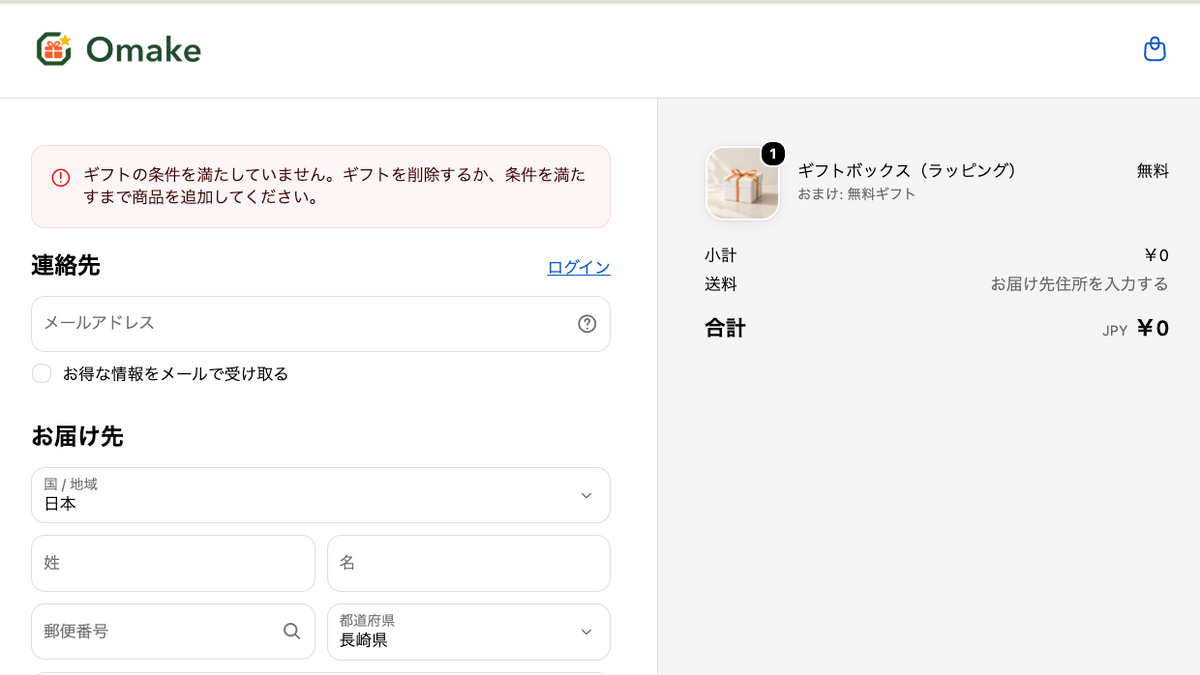Click the quantity badge on gift thumbnail
The height and width of the screenshot is (675, 1200).
coord(773,154)
